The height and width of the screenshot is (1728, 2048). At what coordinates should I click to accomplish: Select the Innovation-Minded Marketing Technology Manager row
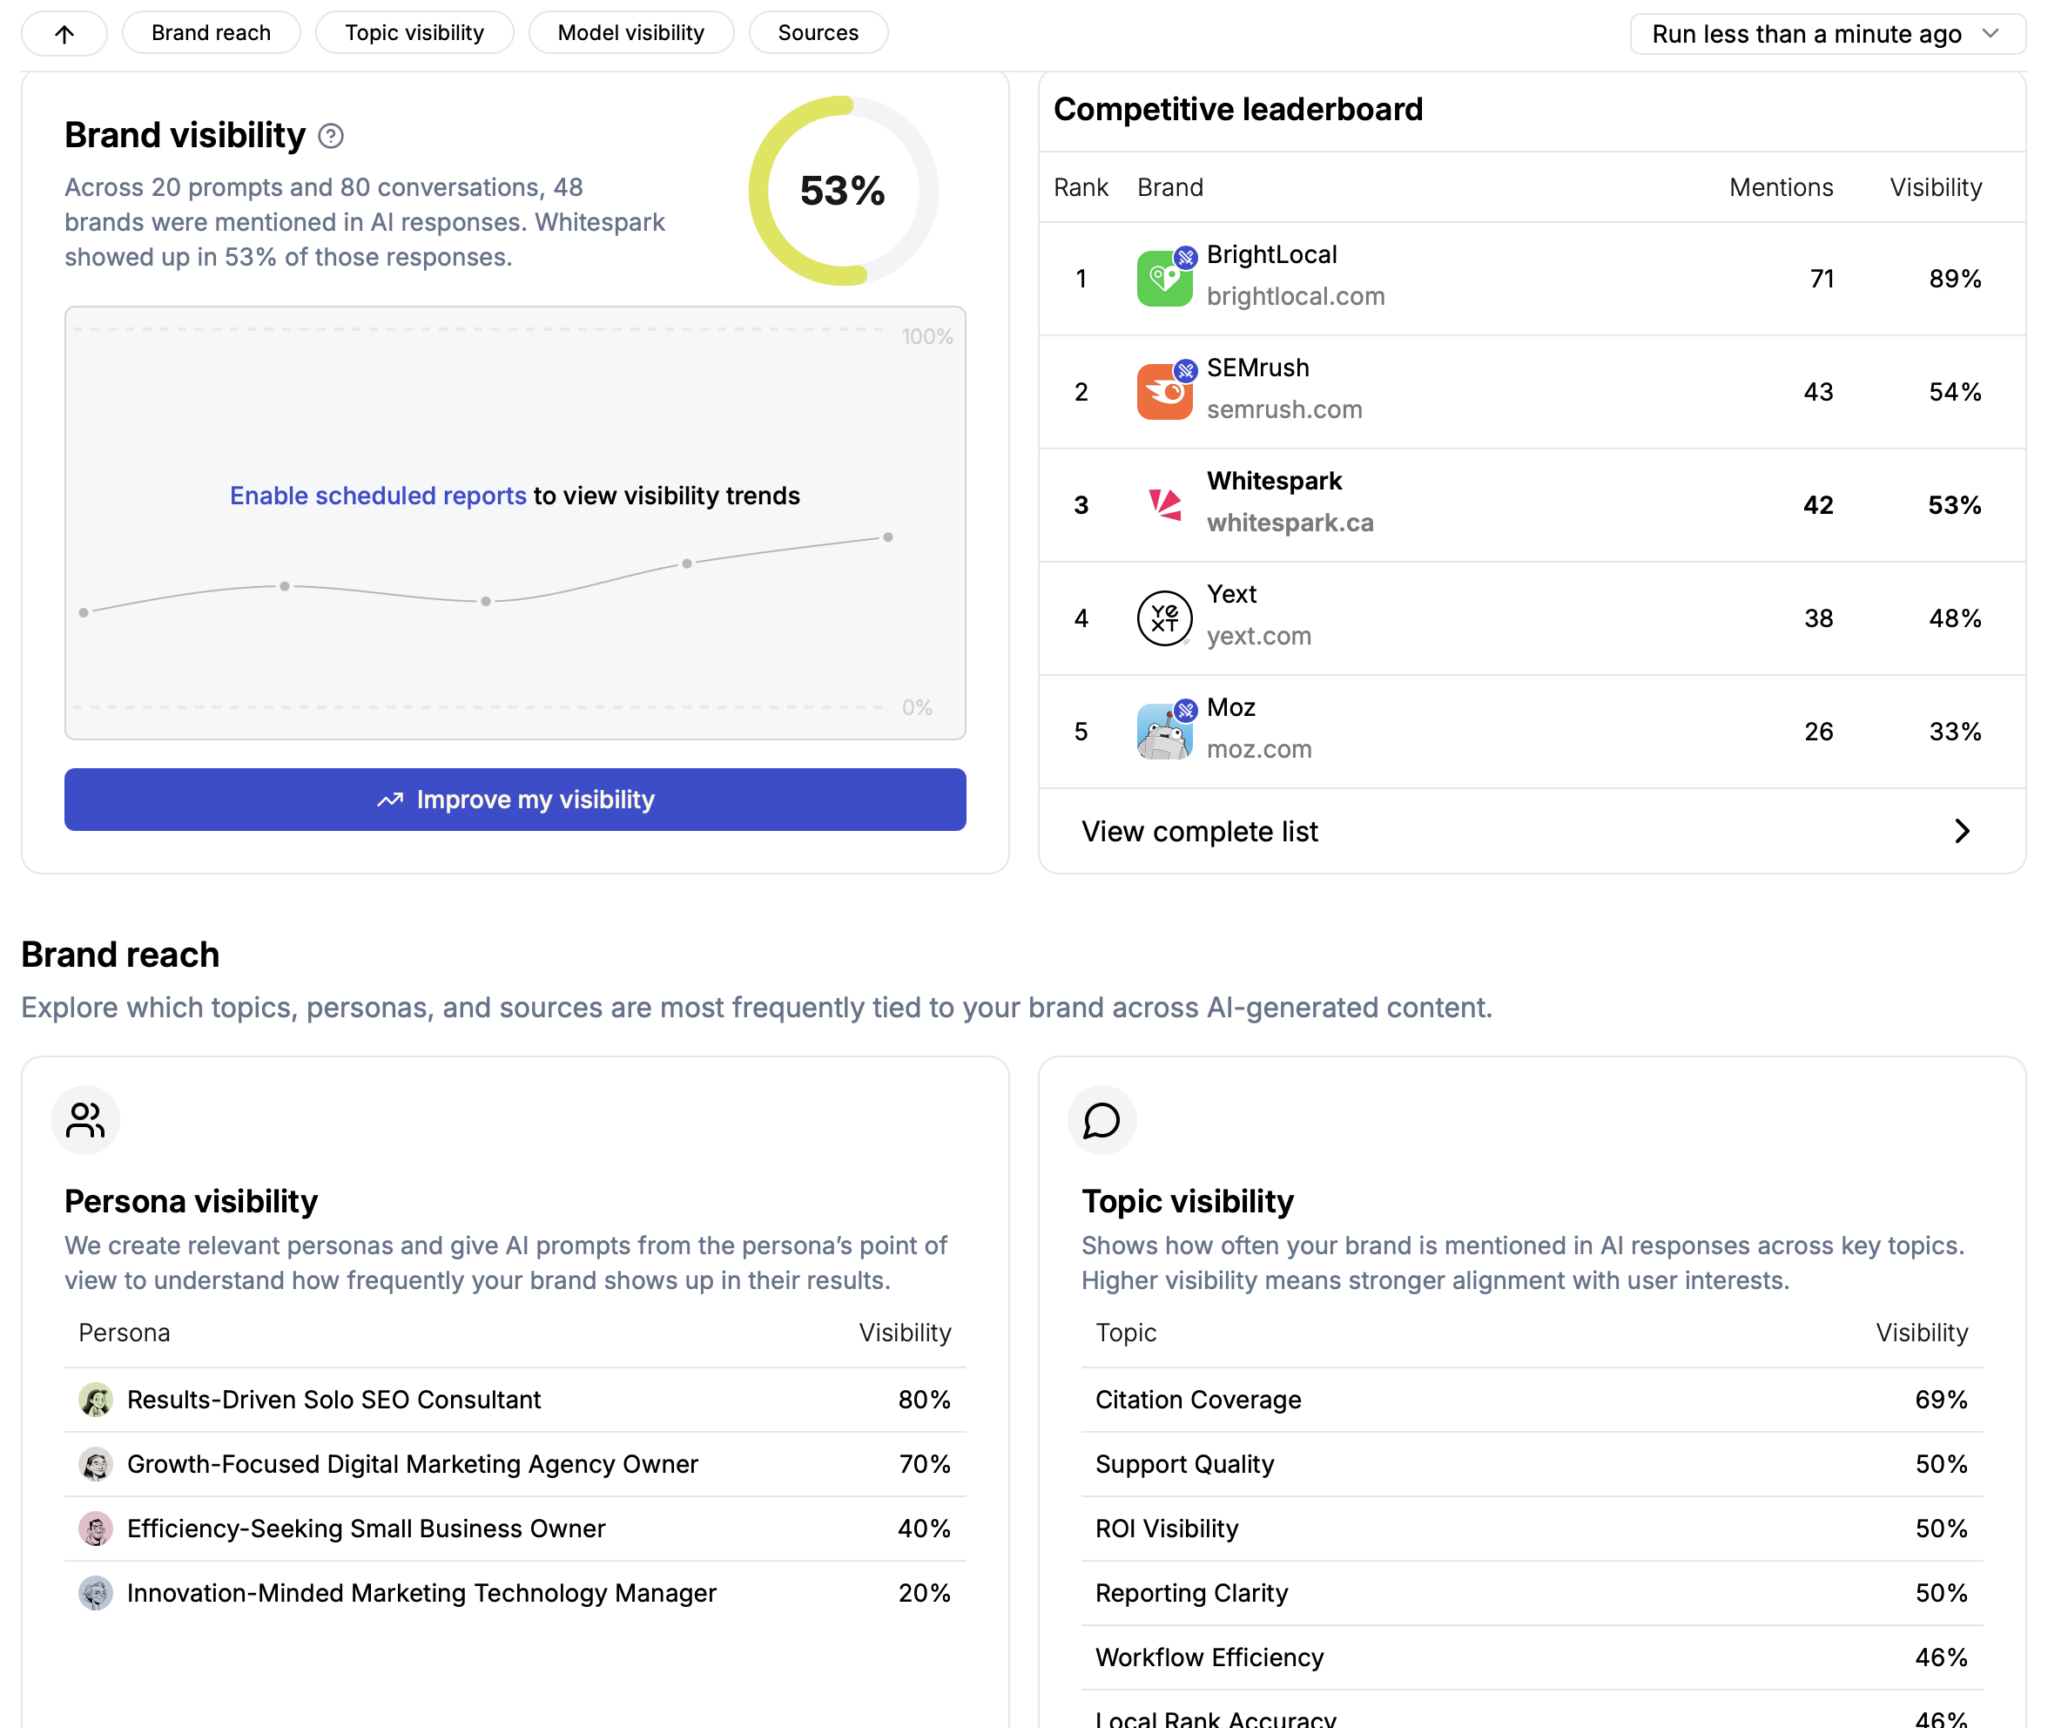pyautogui.click(x=515, y=1593)
